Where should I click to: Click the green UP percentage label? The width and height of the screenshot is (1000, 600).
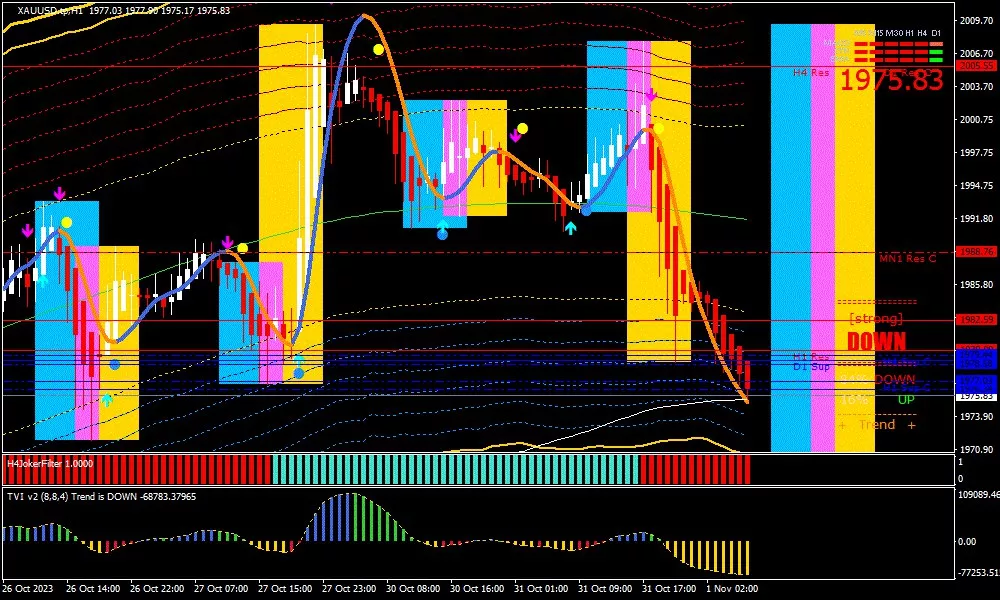click(906, 400)
